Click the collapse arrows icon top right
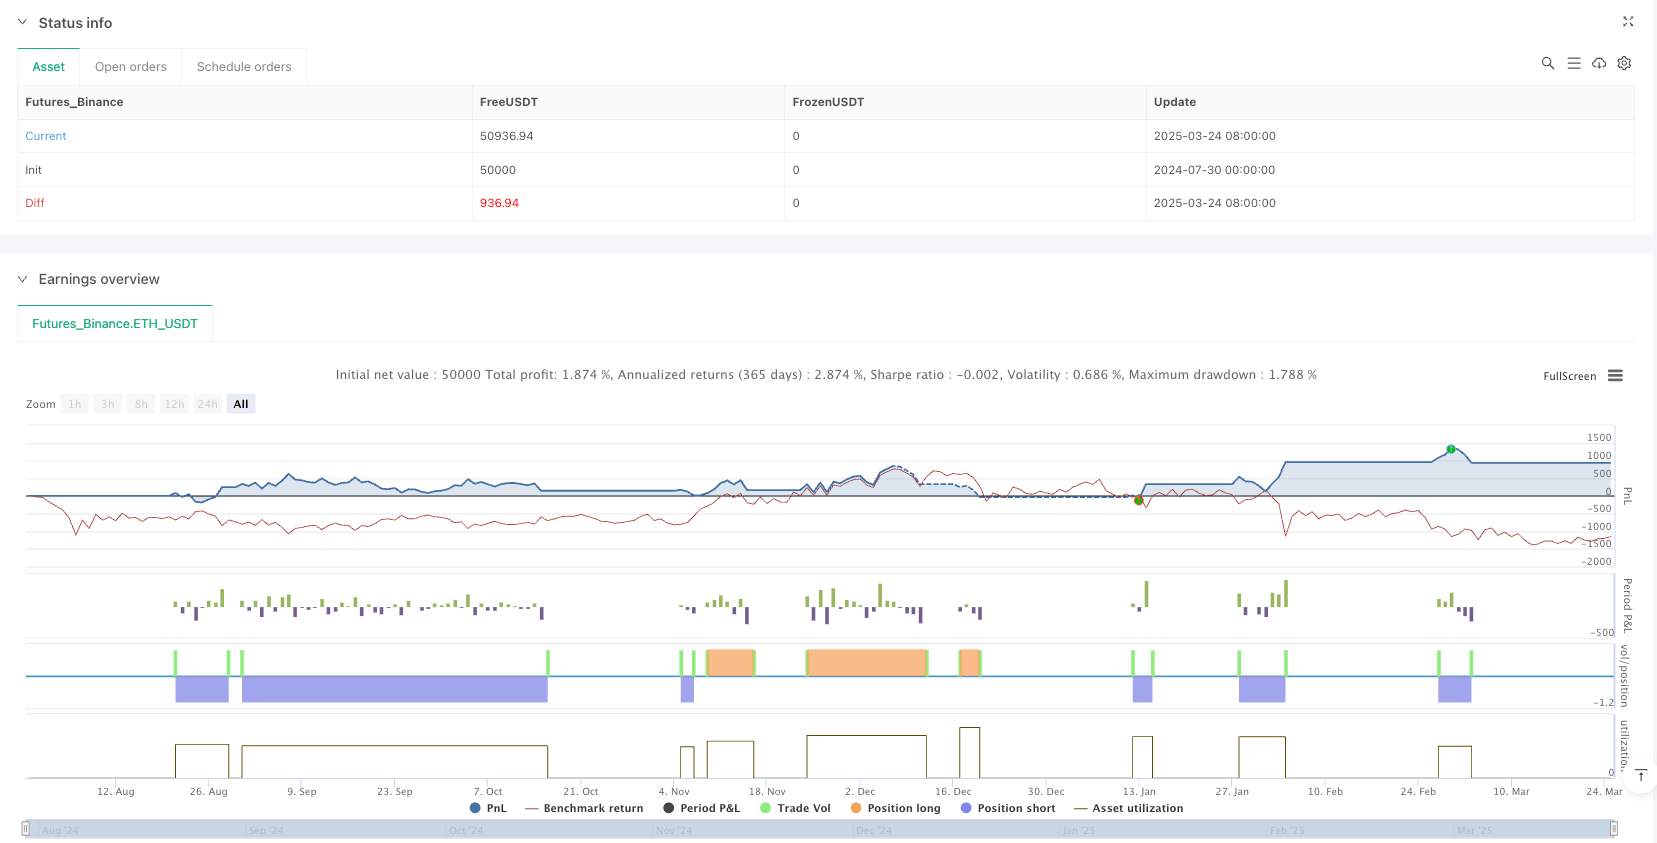Screen dimensions: 1657x843 pos(1627,21)
